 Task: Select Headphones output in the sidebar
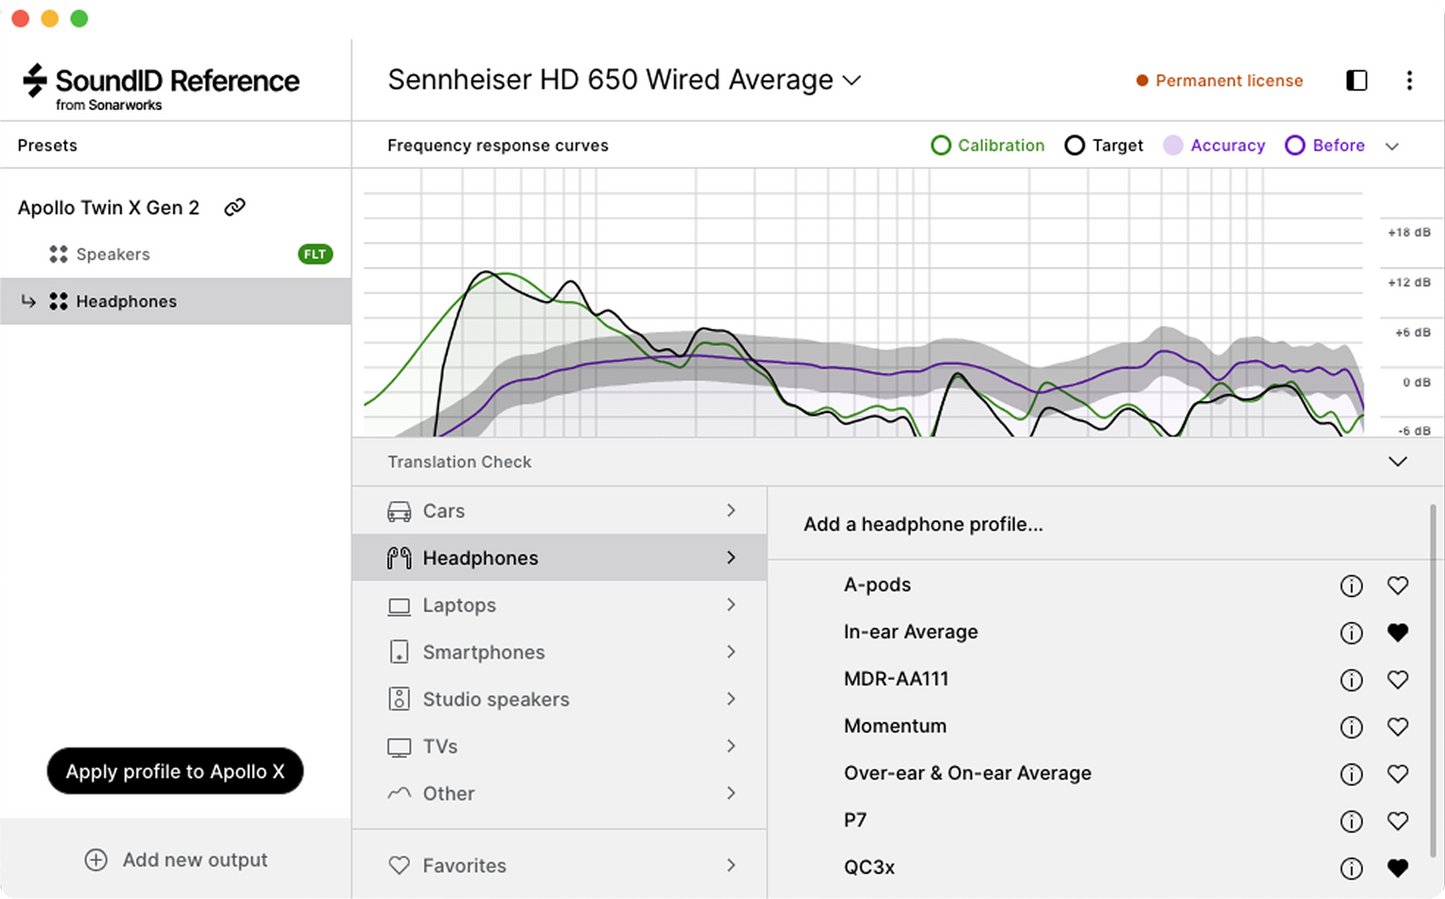pyautogui.click(x=126, y=301)
